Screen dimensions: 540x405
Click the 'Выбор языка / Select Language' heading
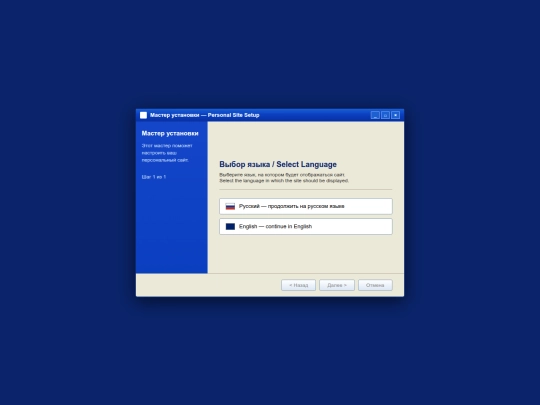click(278, 164)
